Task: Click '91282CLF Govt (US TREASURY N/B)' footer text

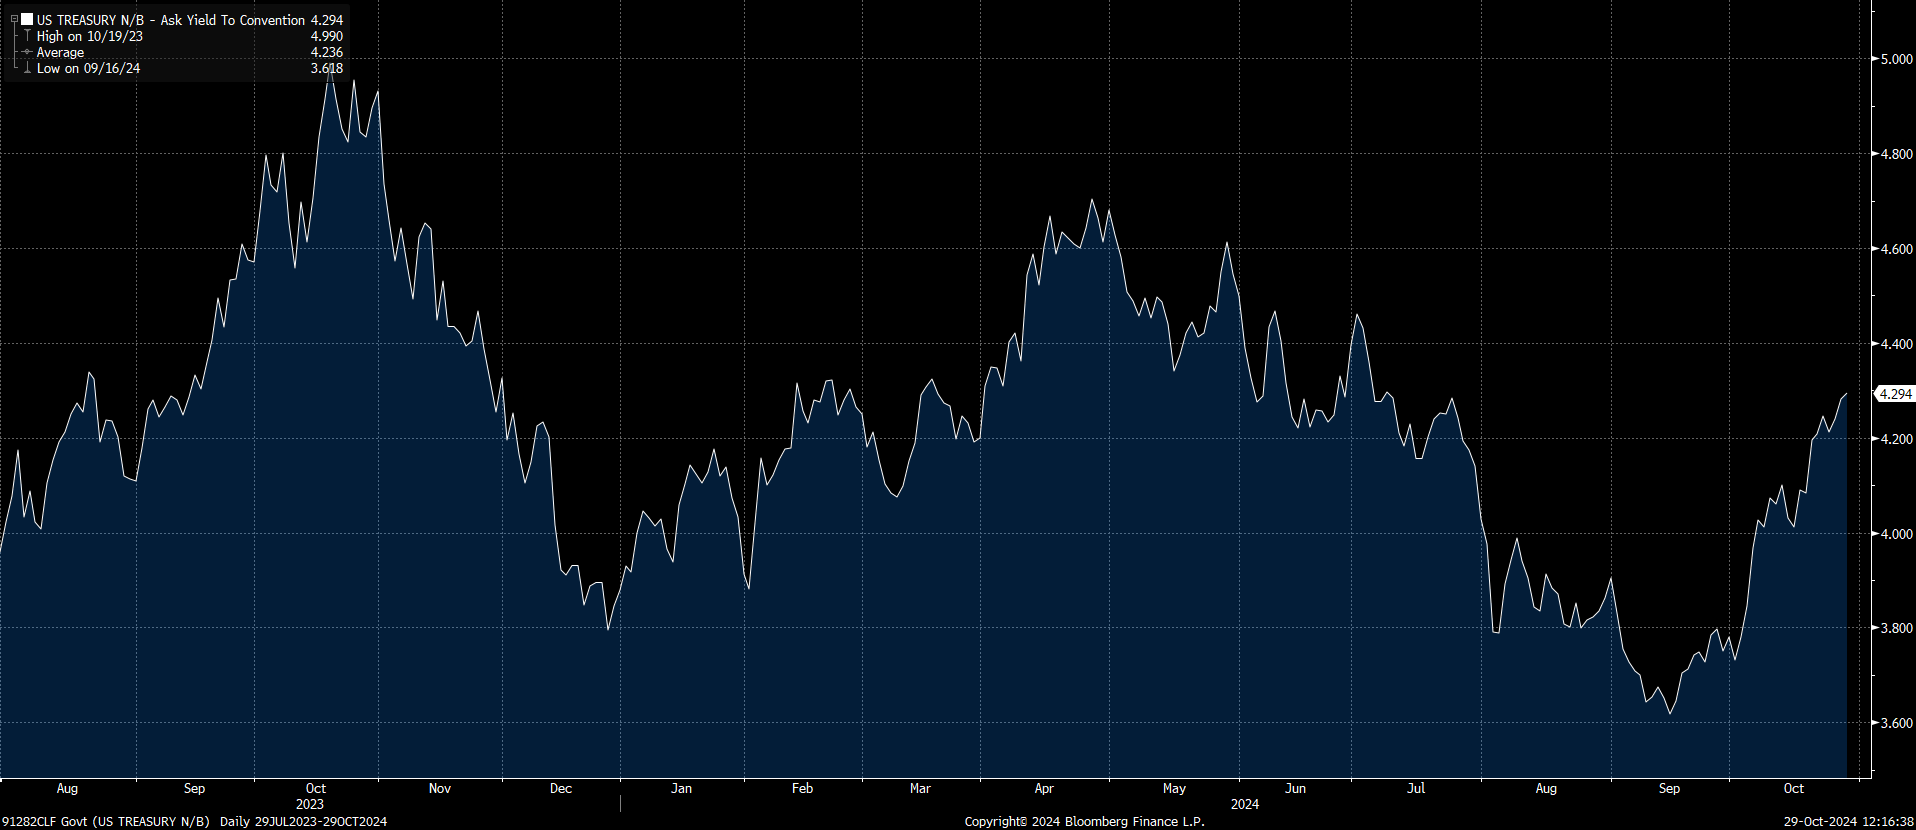Action: (x=106, y=822)
